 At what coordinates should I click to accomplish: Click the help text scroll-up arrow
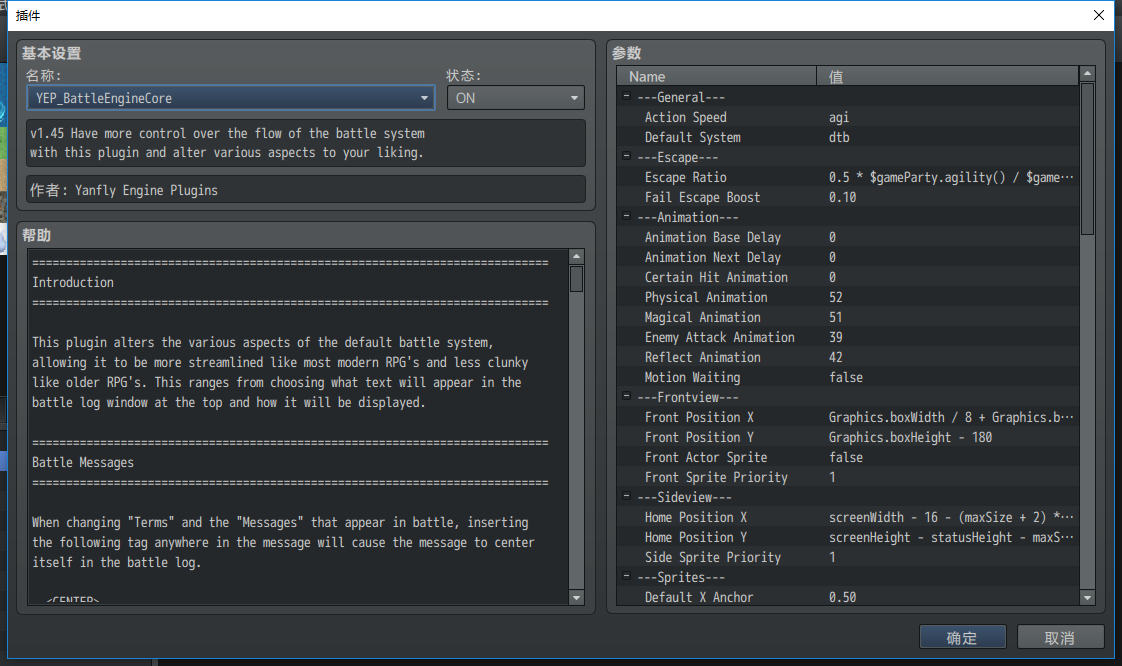576,257
